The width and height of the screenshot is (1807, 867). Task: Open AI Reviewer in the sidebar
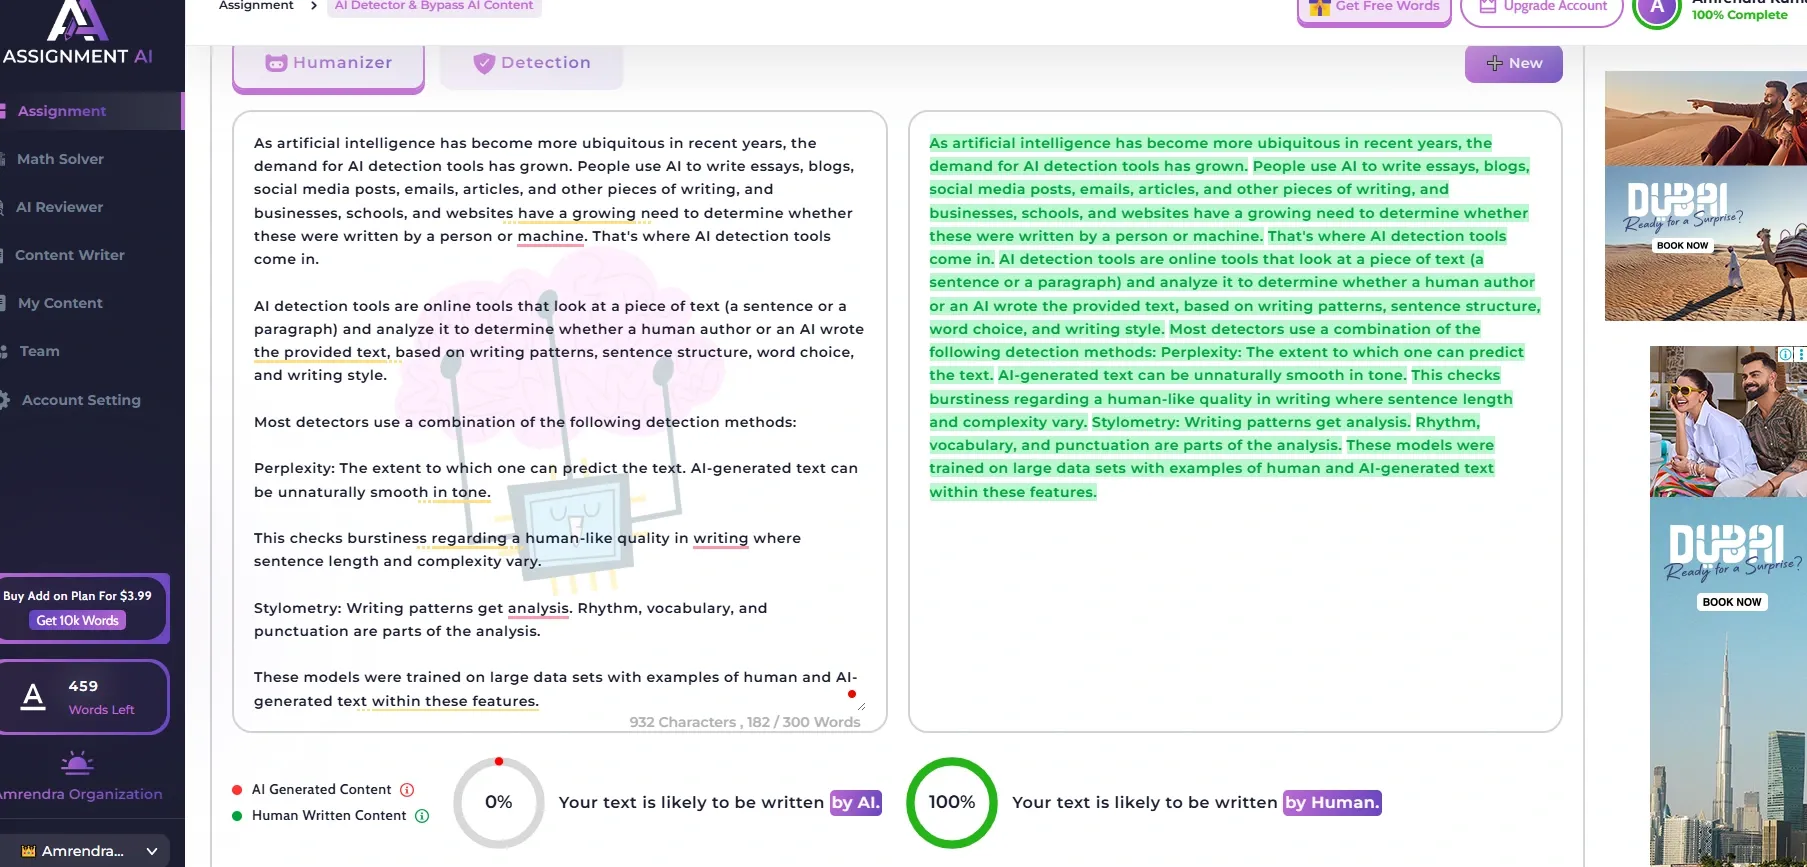pos(59,207)
